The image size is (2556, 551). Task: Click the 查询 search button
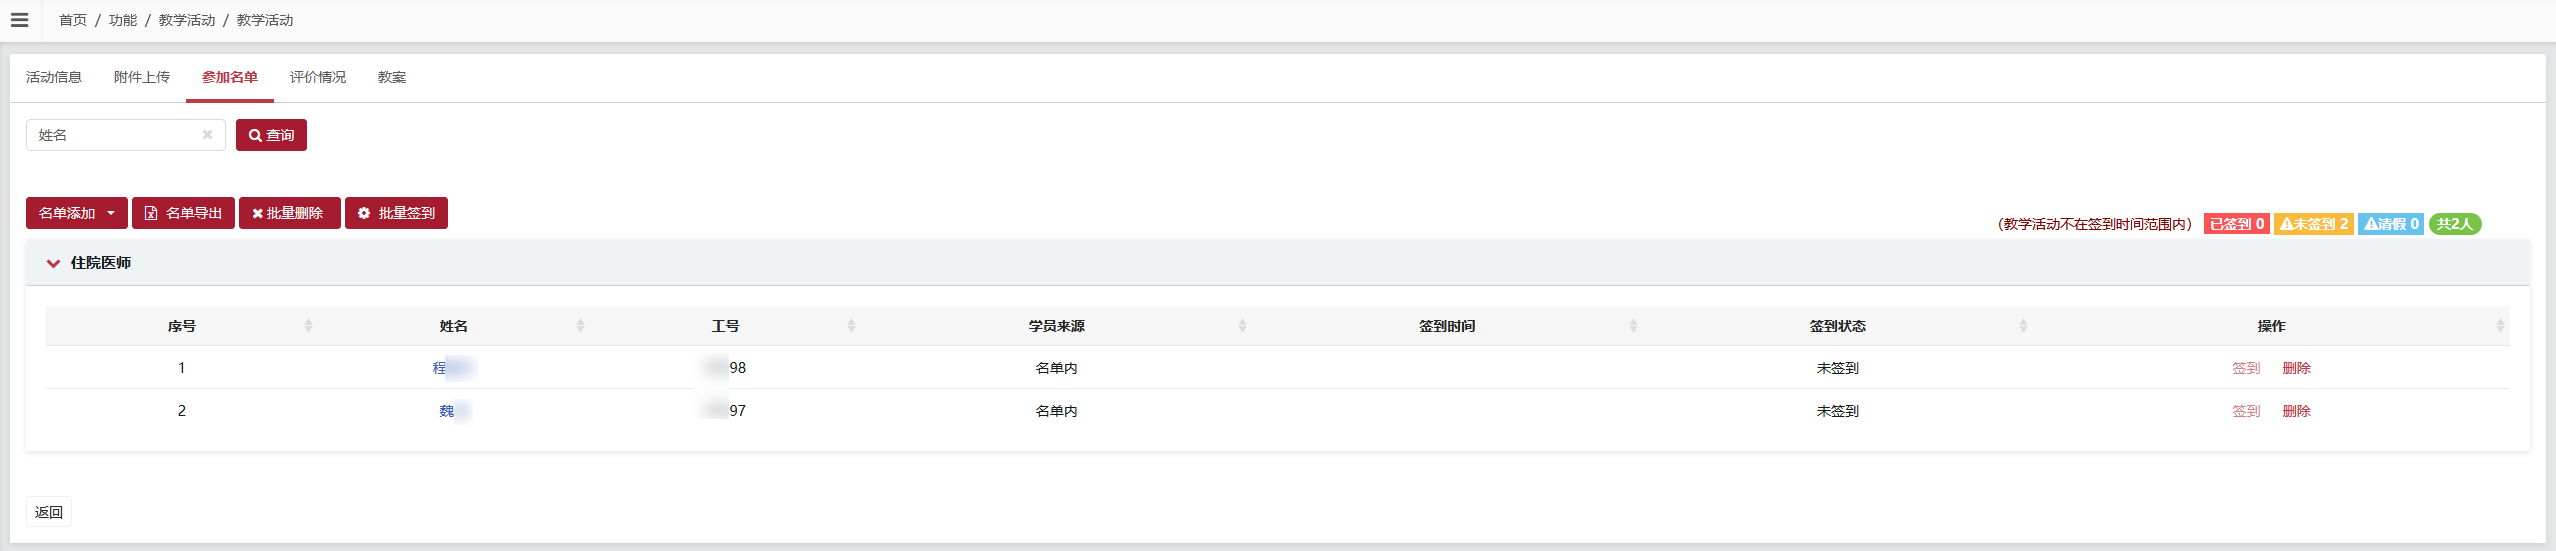(x=271, y=135)
